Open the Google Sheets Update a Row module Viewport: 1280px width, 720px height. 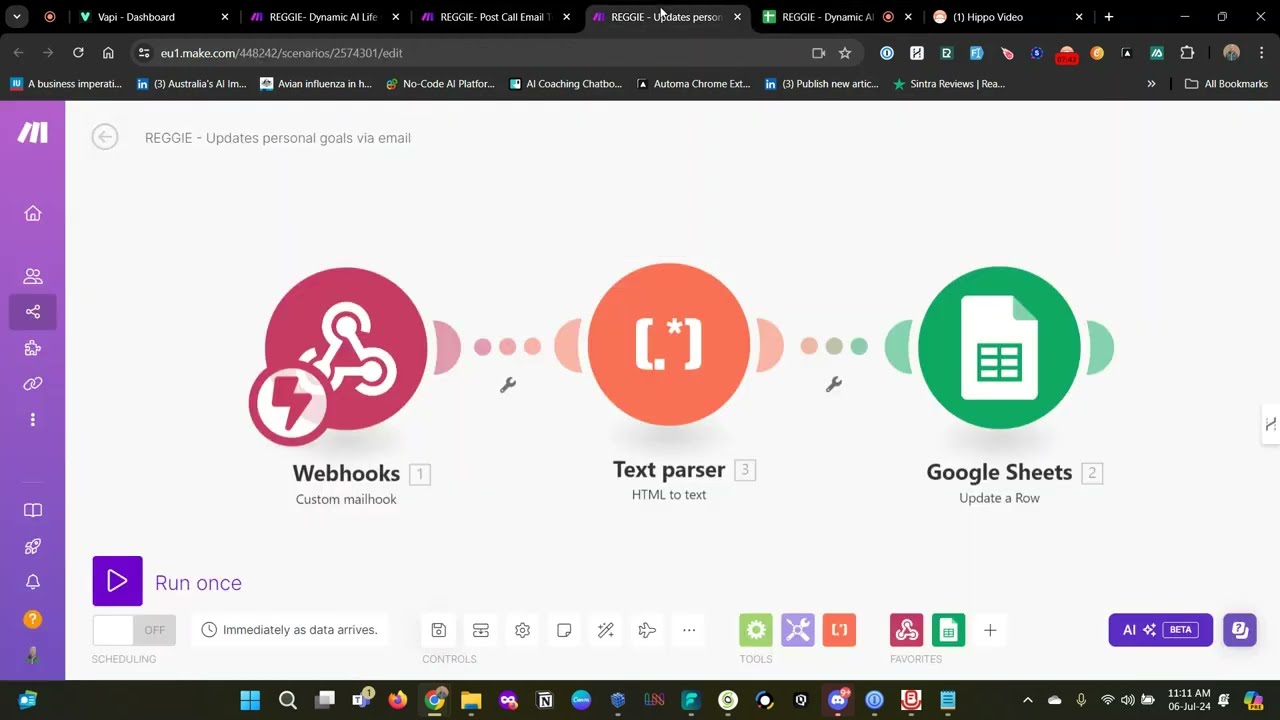[999, 347]
